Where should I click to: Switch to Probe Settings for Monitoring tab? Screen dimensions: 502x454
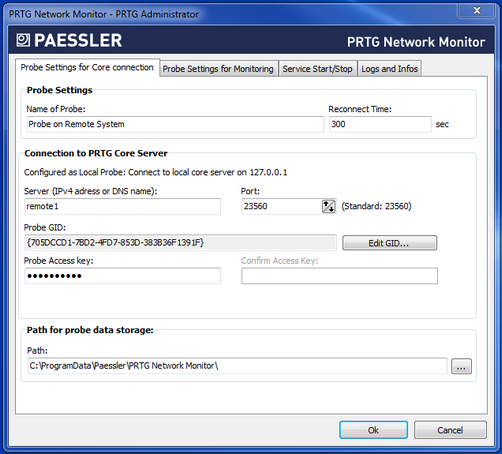pos(219,69)
